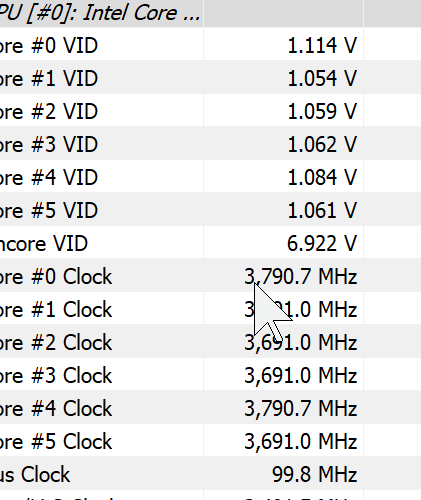This screenshot has height=500, width=421.
Task: Select the Core #0 VID sensor row
Action: coord(210,44)
